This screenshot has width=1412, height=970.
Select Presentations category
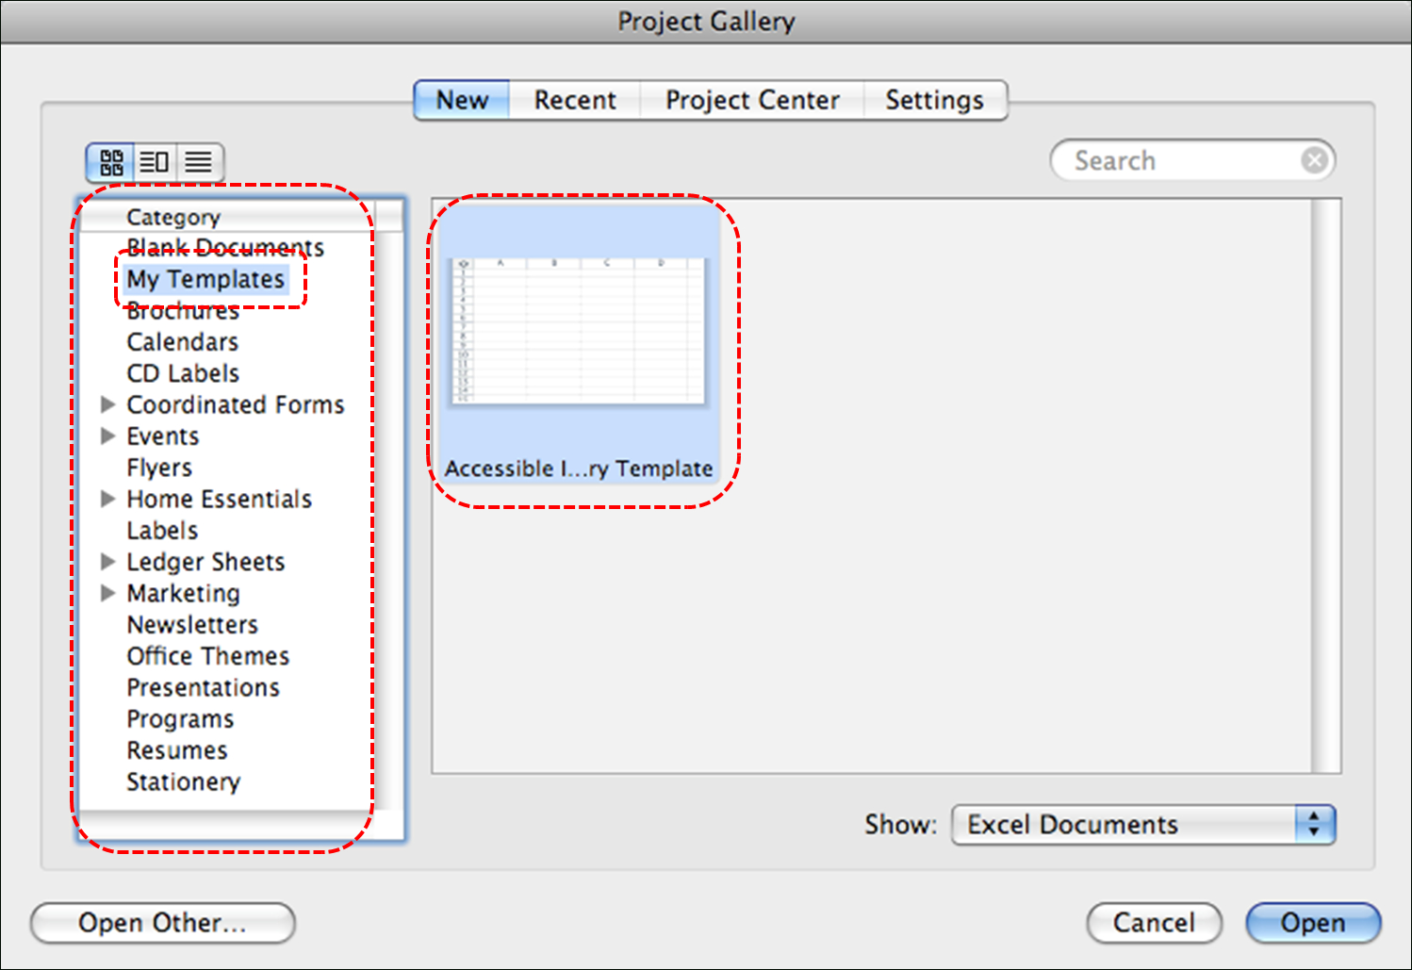tap(203, 688)
